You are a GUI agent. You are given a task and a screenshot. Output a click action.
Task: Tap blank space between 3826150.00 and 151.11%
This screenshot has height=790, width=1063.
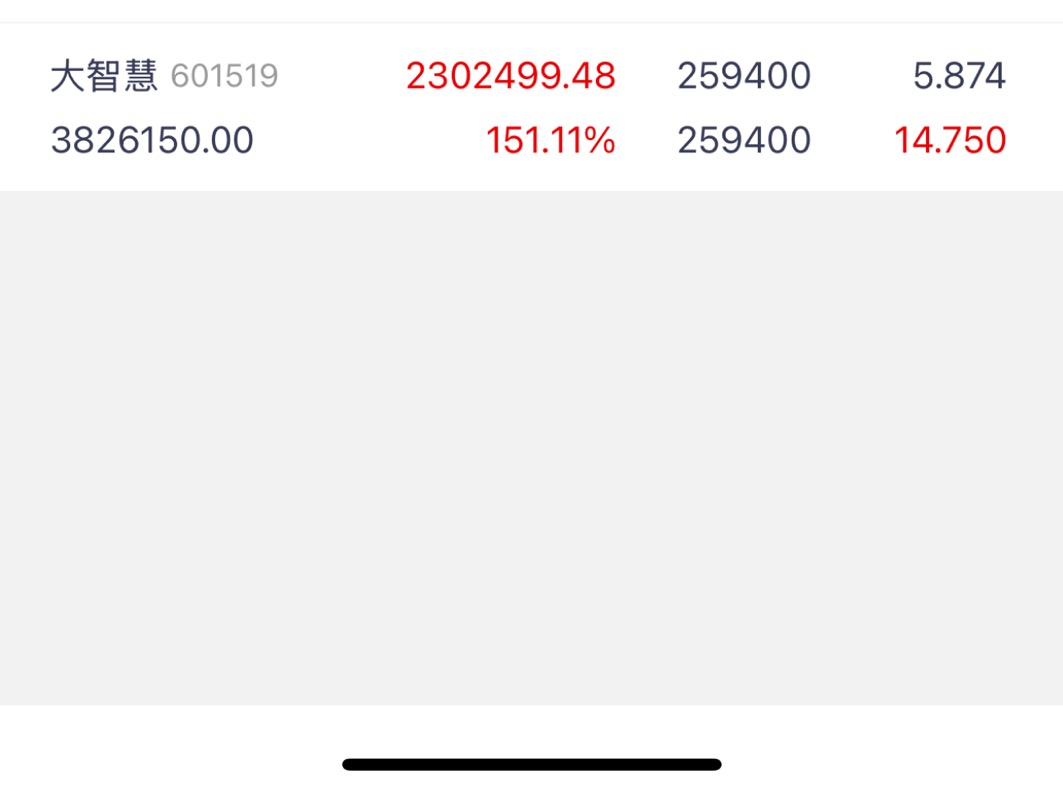369,140
